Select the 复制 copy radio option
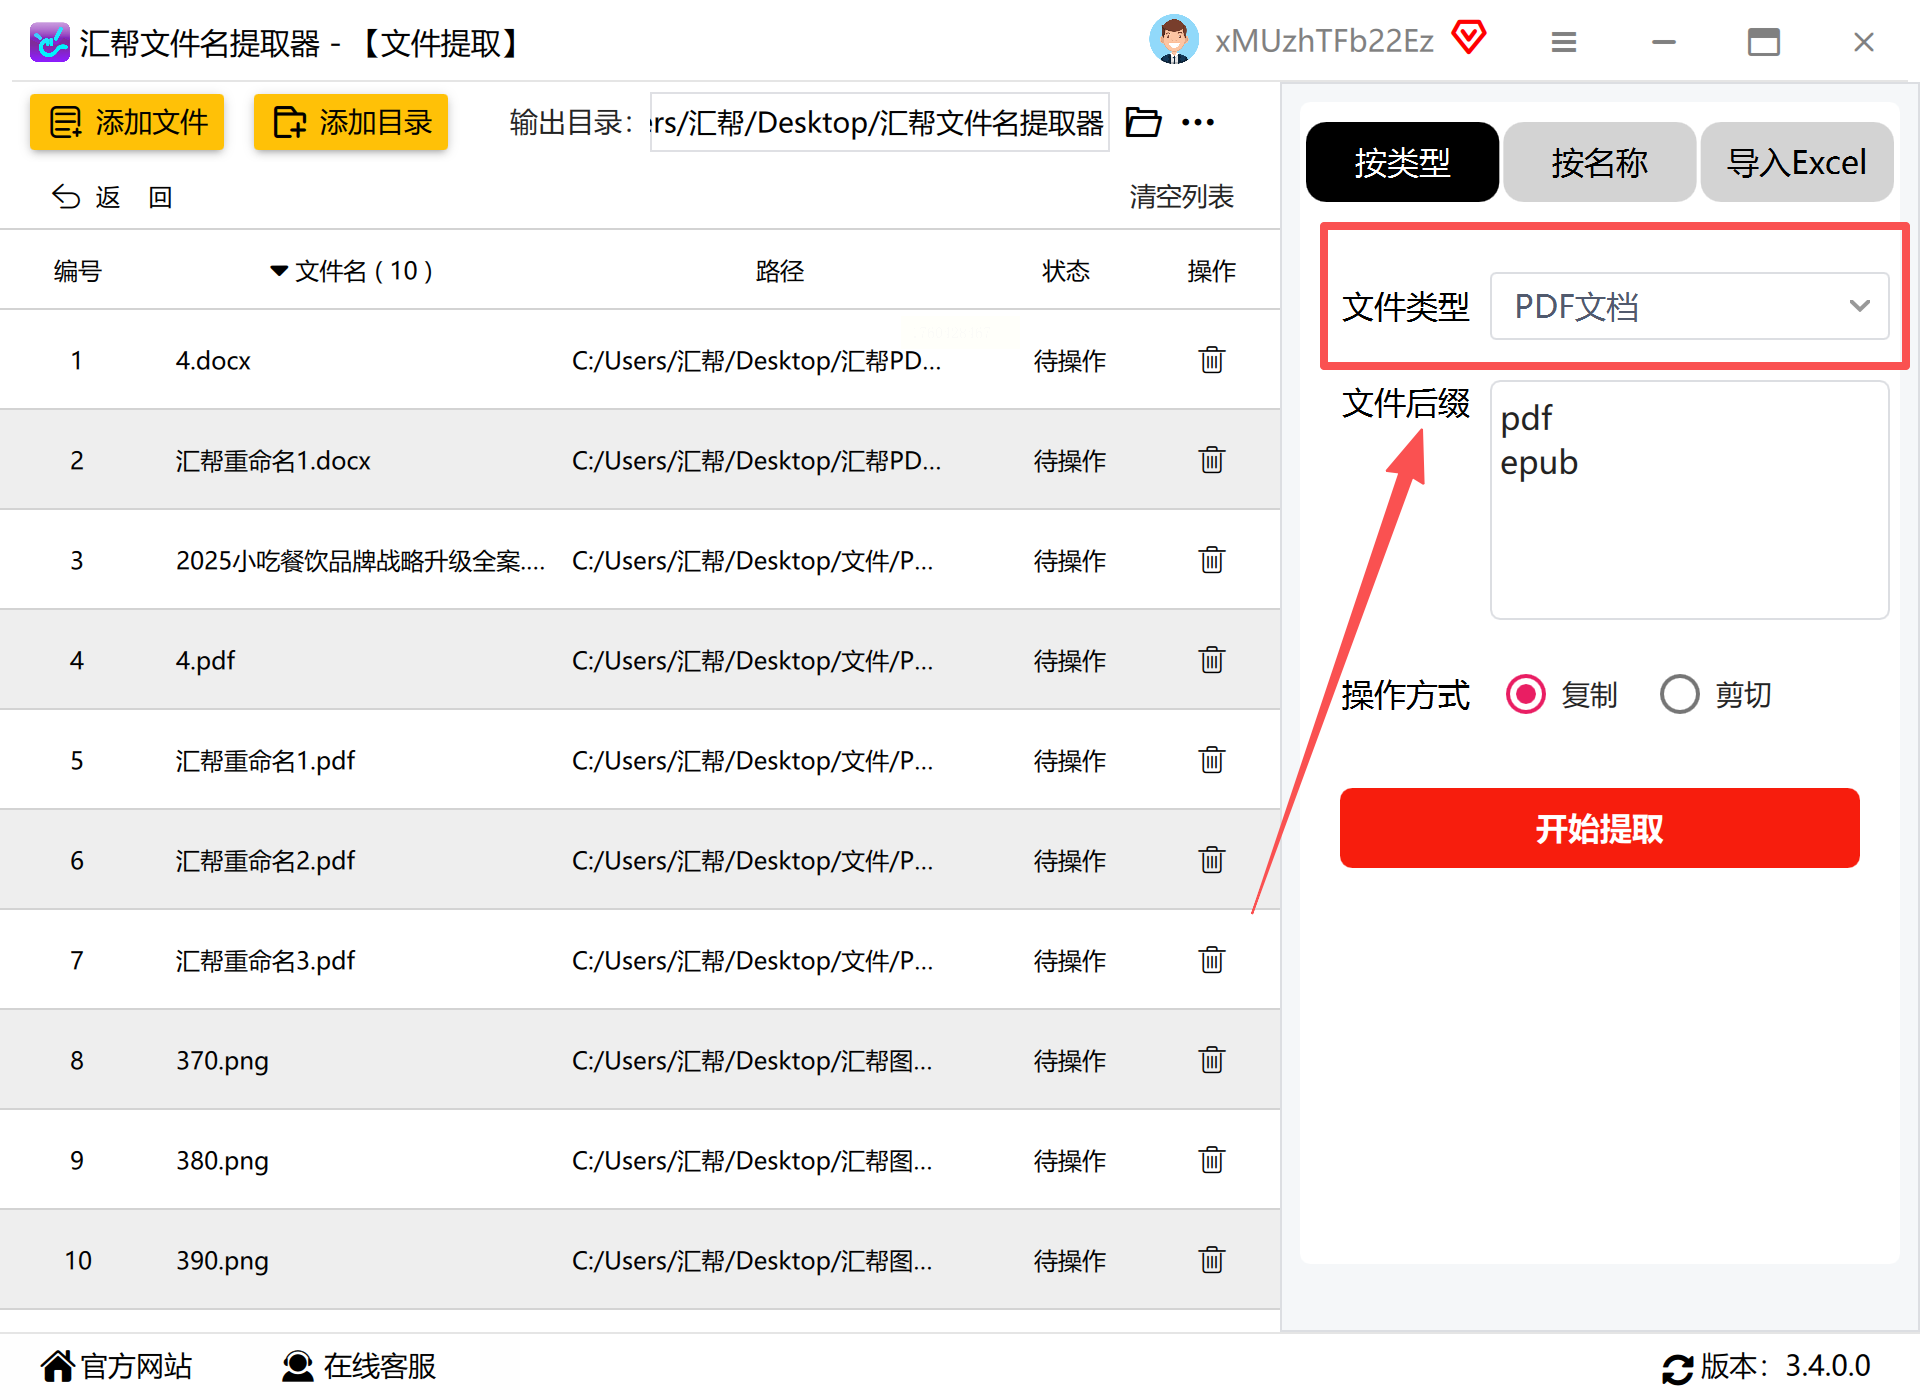 pos(1526,694)
